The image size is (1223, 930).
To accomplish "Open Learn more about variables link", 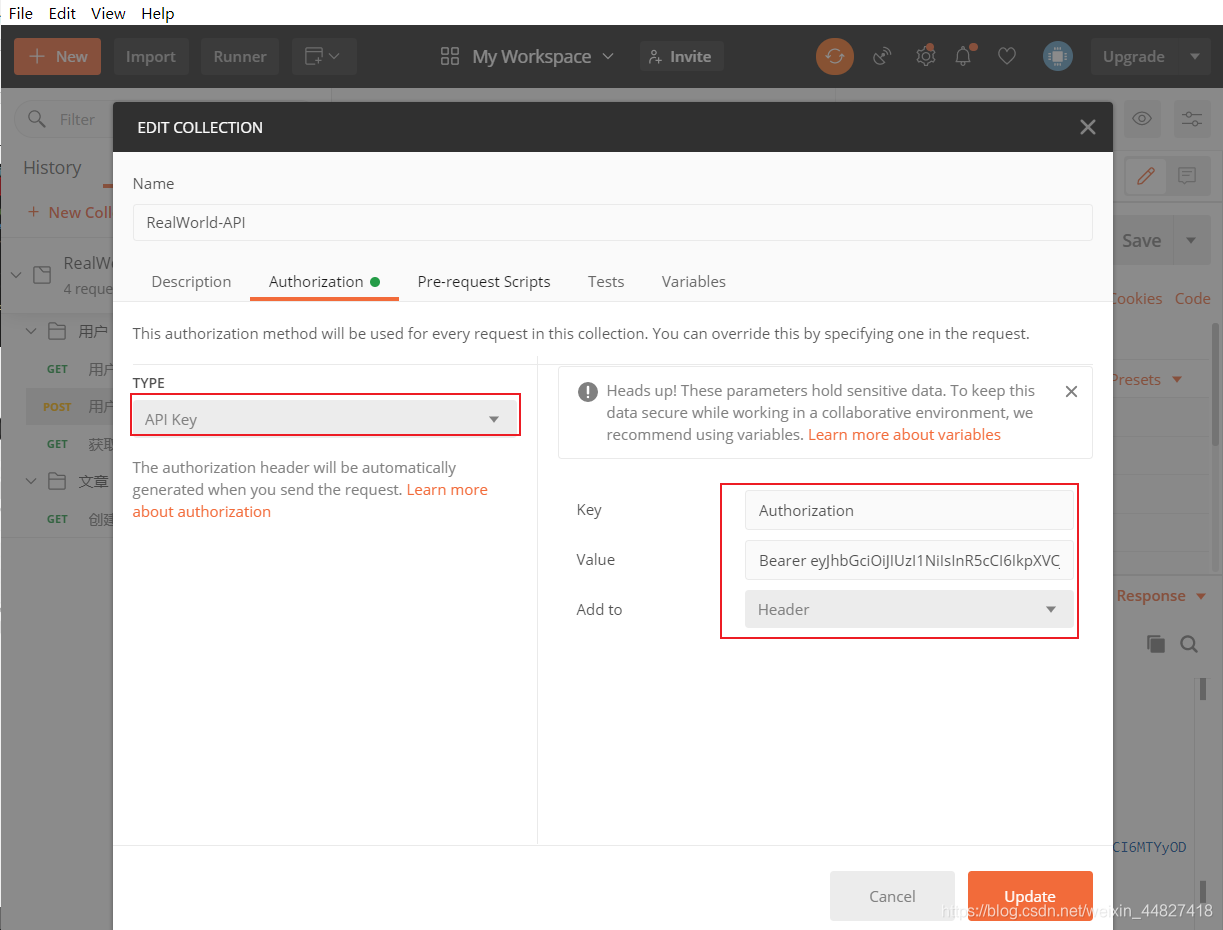I will click(x=904, y=435).
